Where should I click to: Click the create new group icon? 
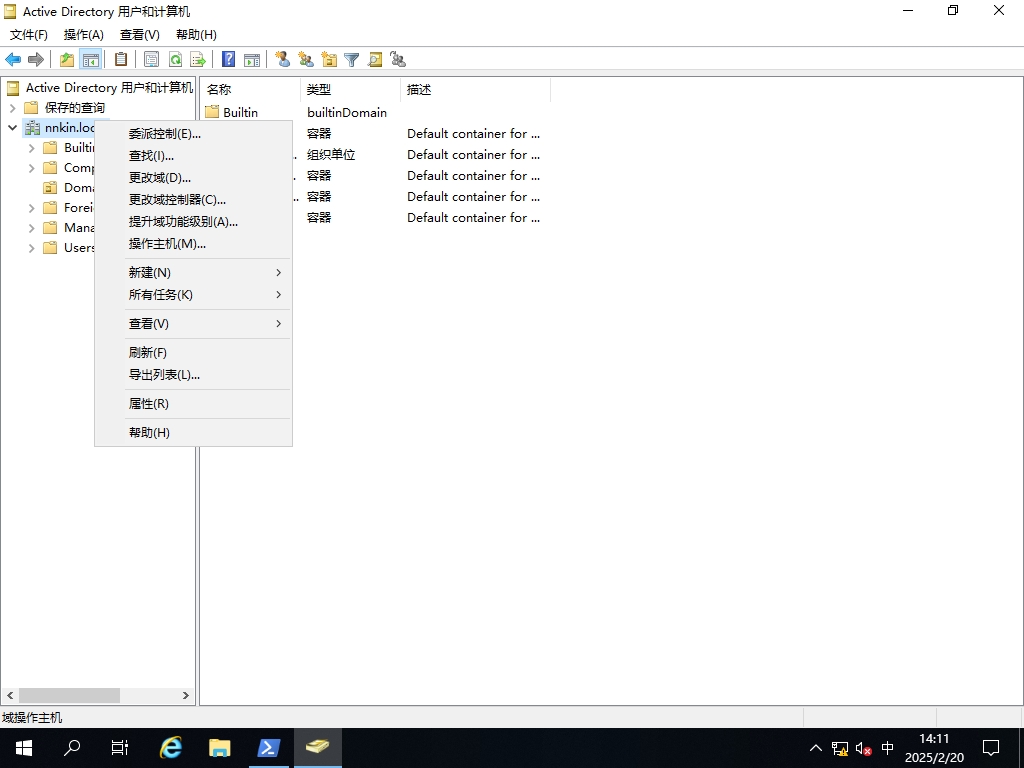(x=306, y=60)
